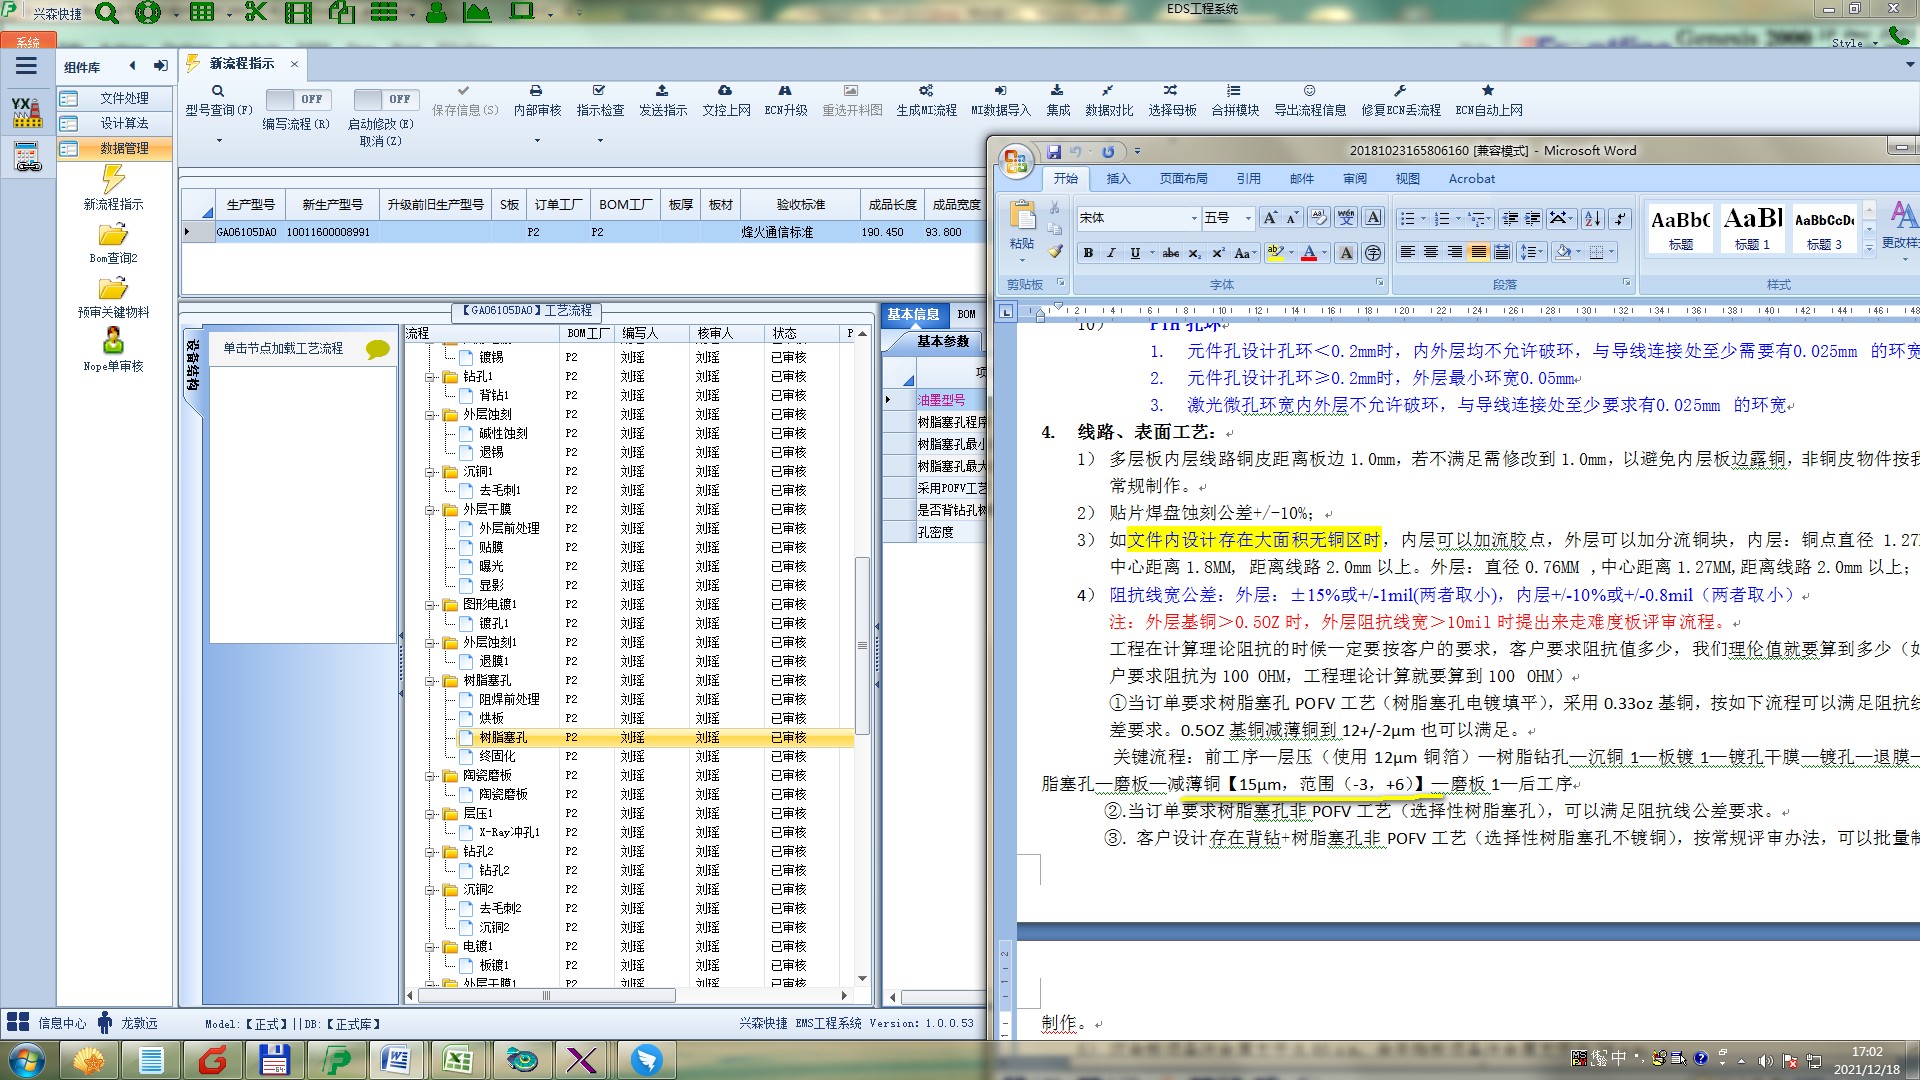The width and height of the screenshot is (1920, 1080).
Task: Toggle Word's justify alignment button
Action: [x=1479, y=252]
